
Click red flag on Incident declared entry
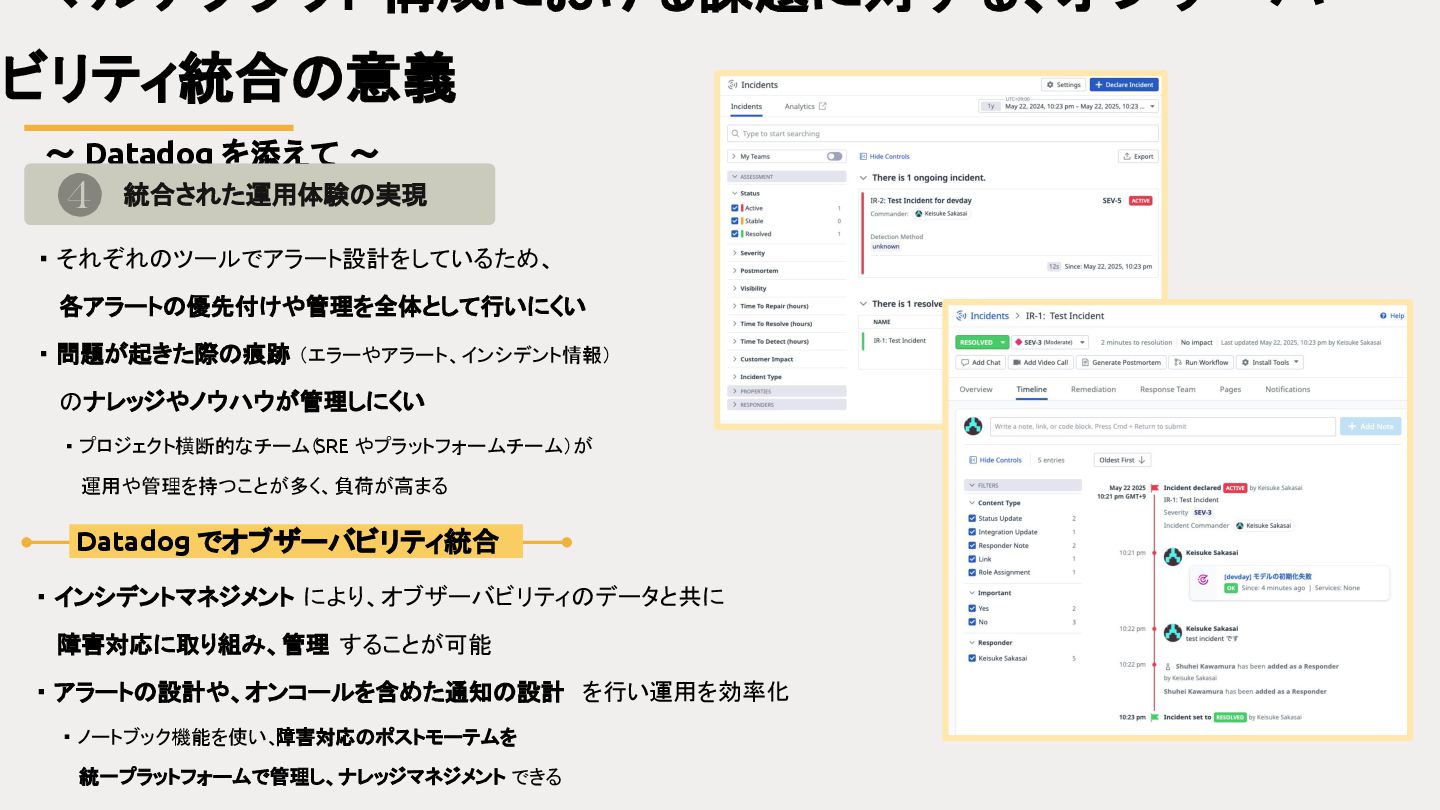[x=1154, y=488]
